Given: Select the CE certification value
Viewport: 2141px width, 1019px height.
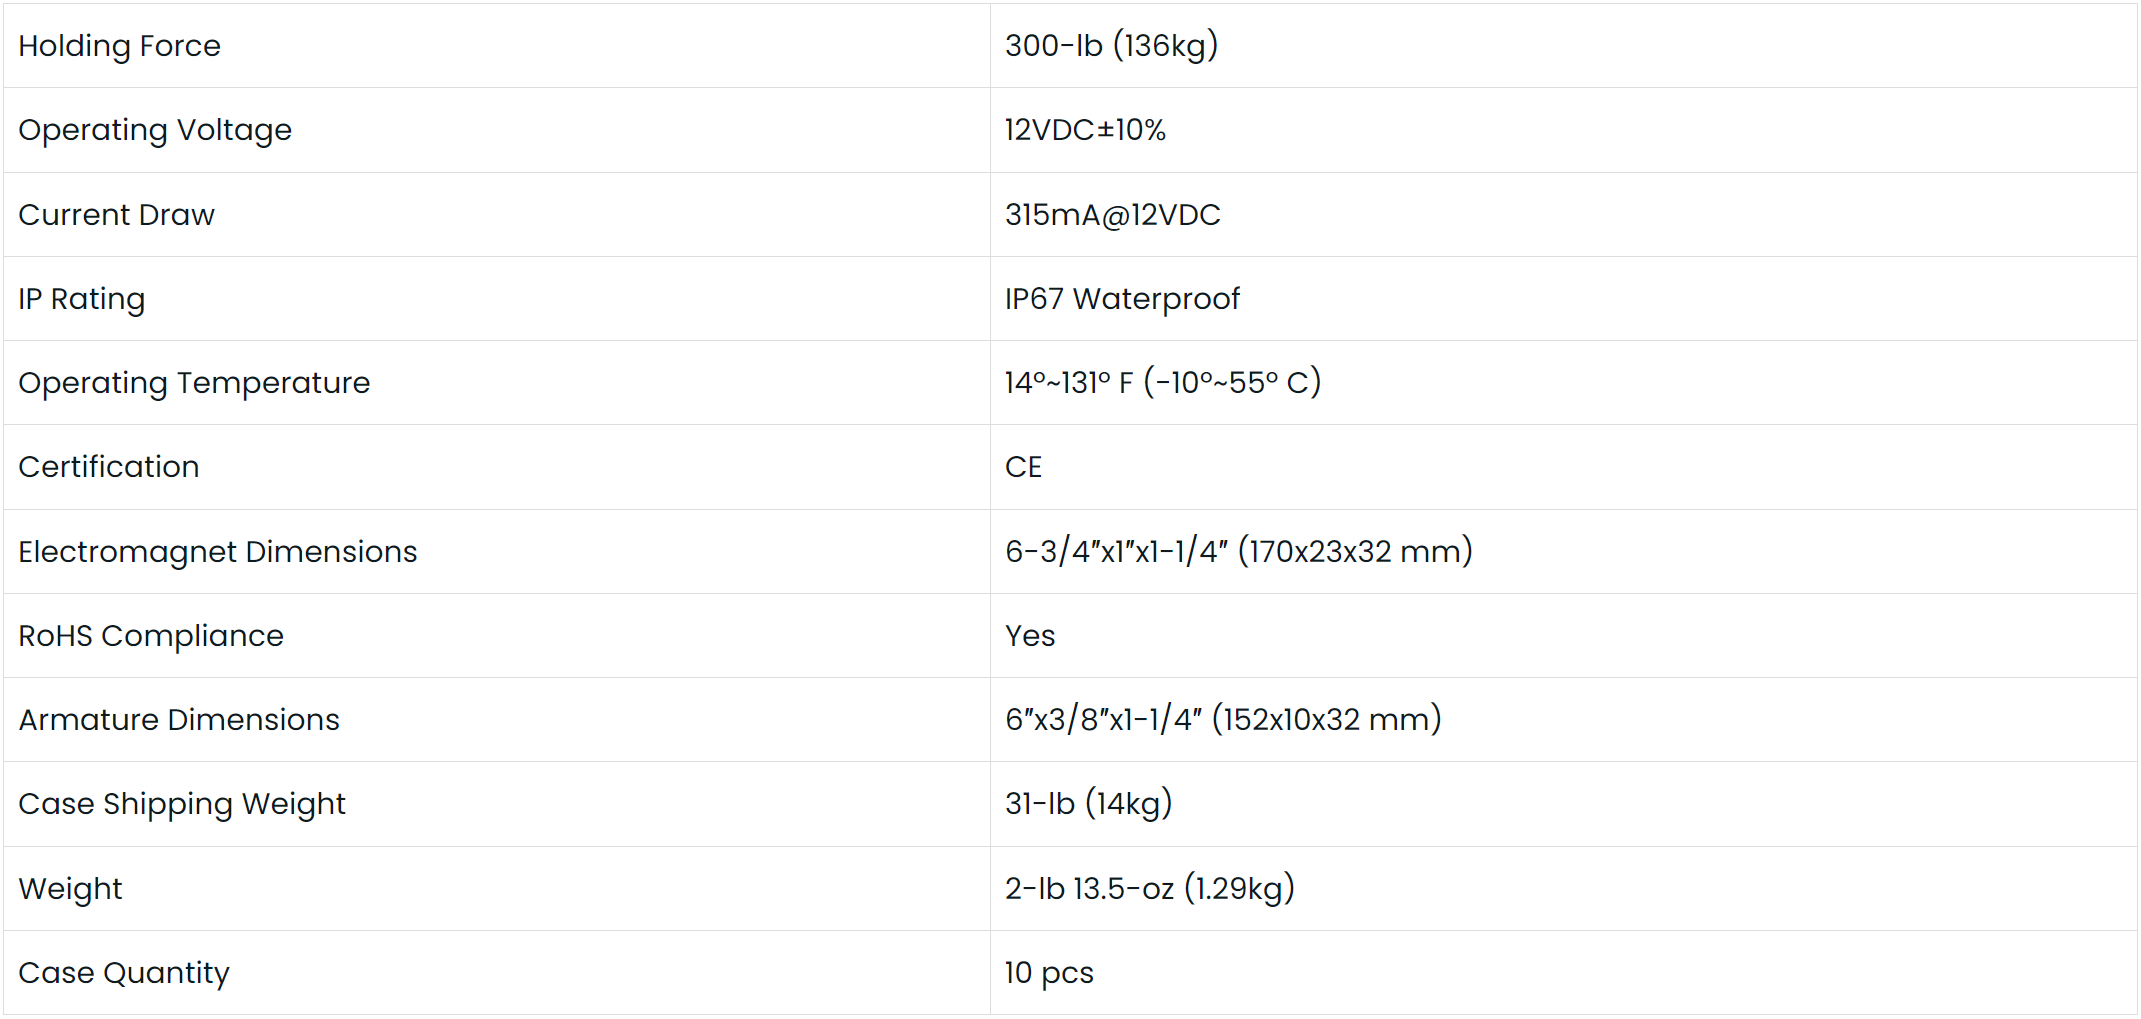Looking at the screenshot, I should pyautogui.click(x=1023, y=467).
